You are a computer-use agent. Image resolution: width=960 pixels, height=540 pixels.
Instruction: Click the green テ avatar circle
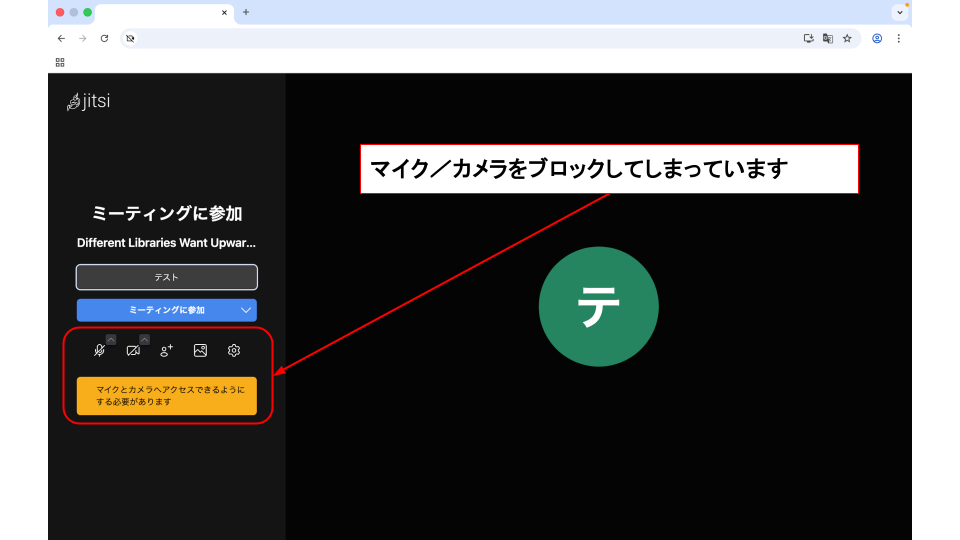[x=598, y=306]
